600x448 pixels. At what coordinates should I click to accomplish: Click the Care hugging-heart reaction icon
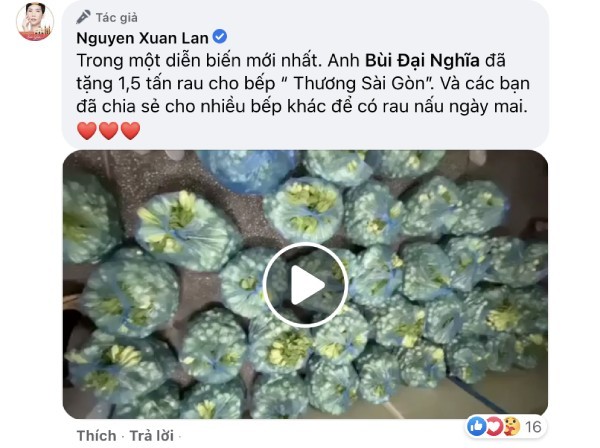click(511, 426)
